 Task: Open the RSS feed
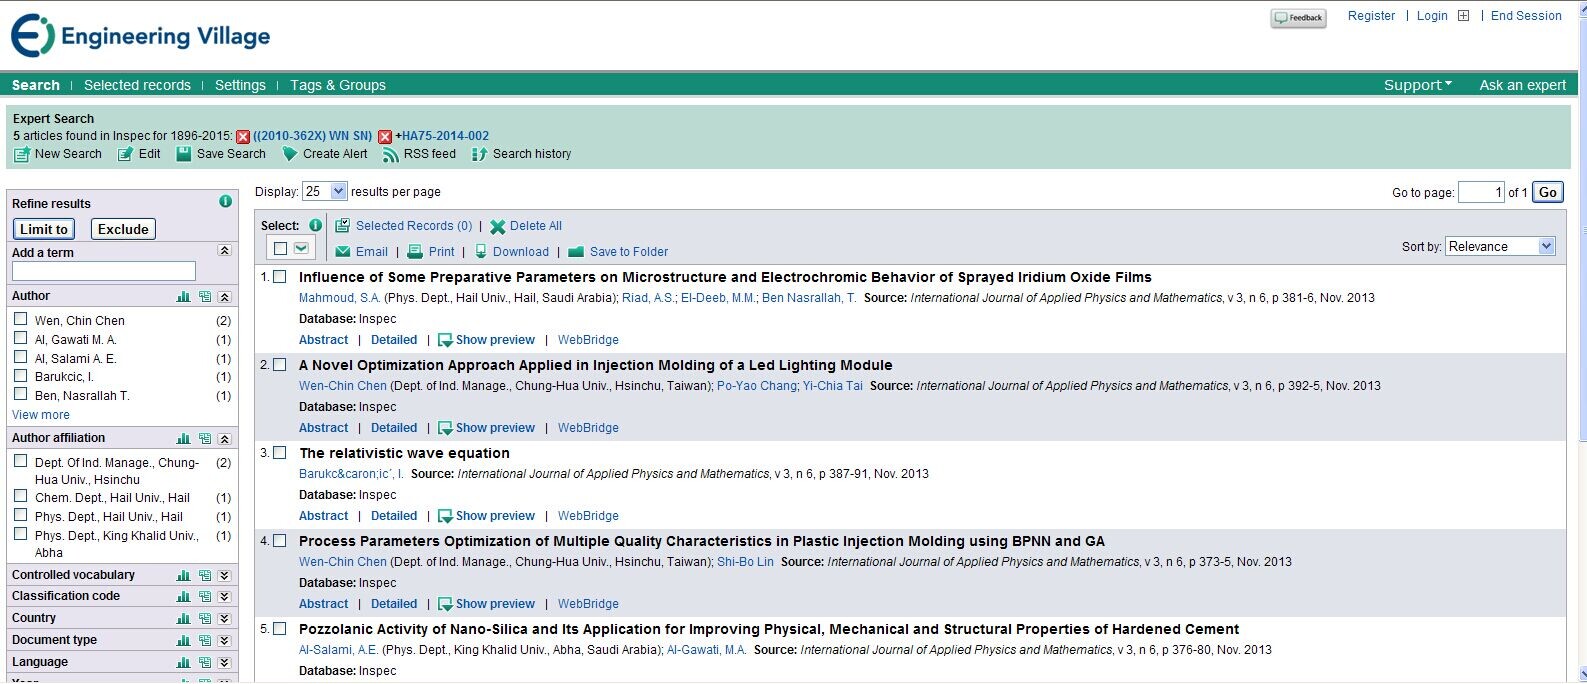419,154
